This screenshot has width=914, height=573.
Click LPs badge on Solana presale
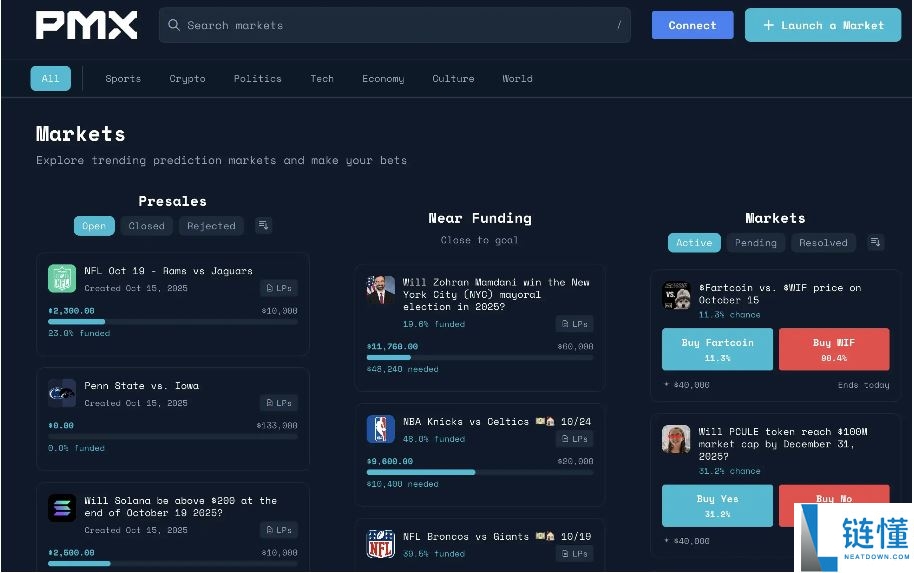279,530
